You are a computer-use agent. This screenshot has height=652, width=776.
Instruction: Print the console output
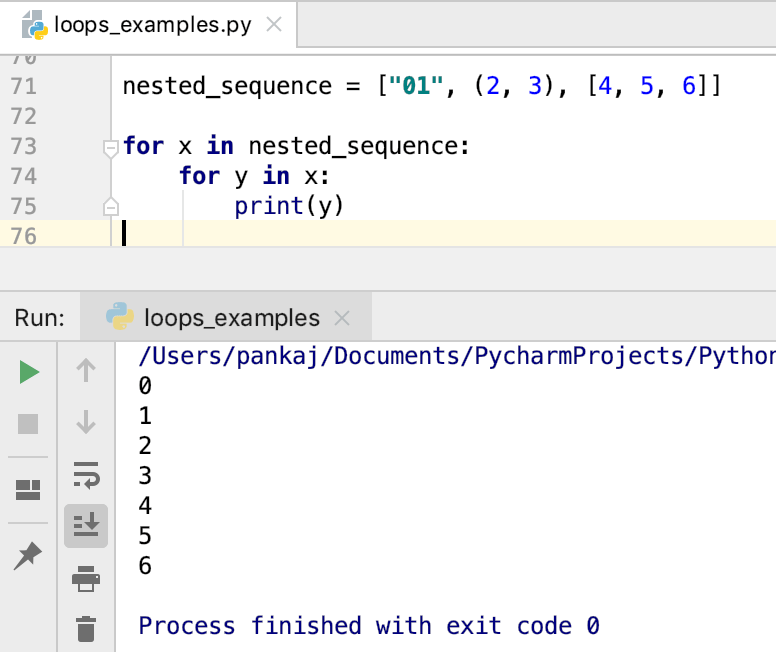coord(86,578)
